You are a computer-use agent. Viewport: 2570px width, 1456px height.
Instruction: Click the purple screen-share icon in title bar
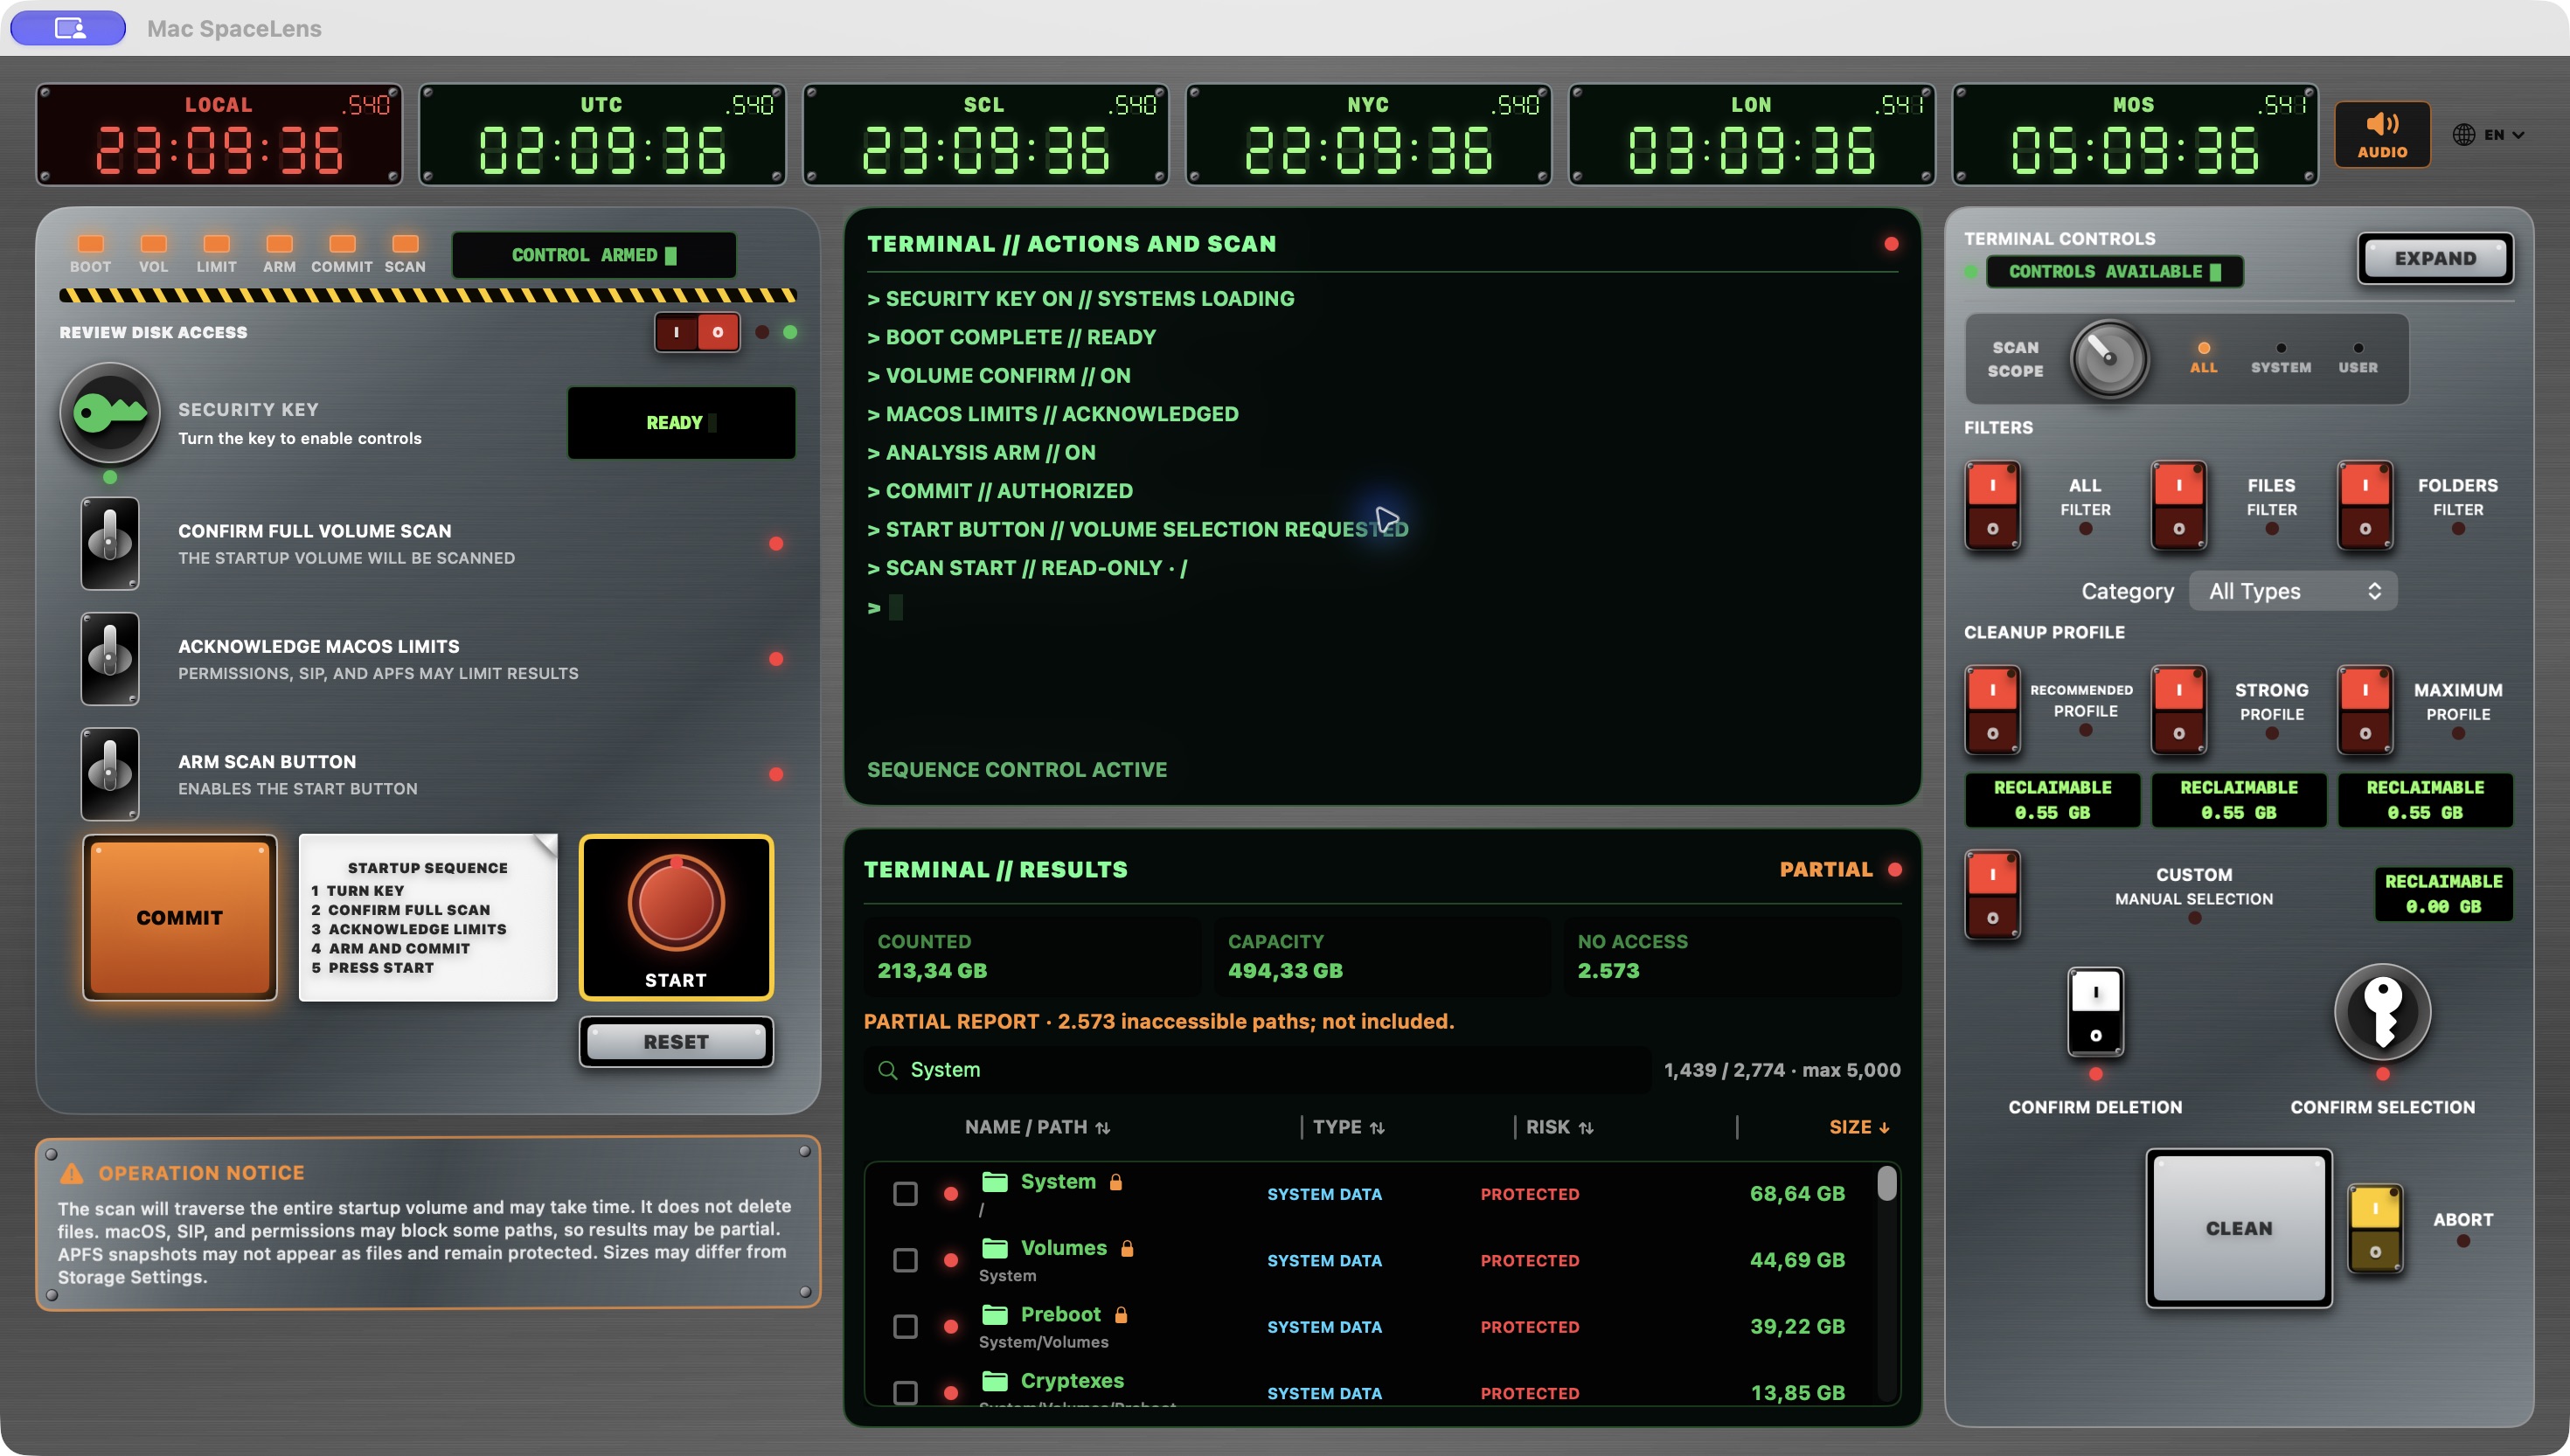click(68, 28)
